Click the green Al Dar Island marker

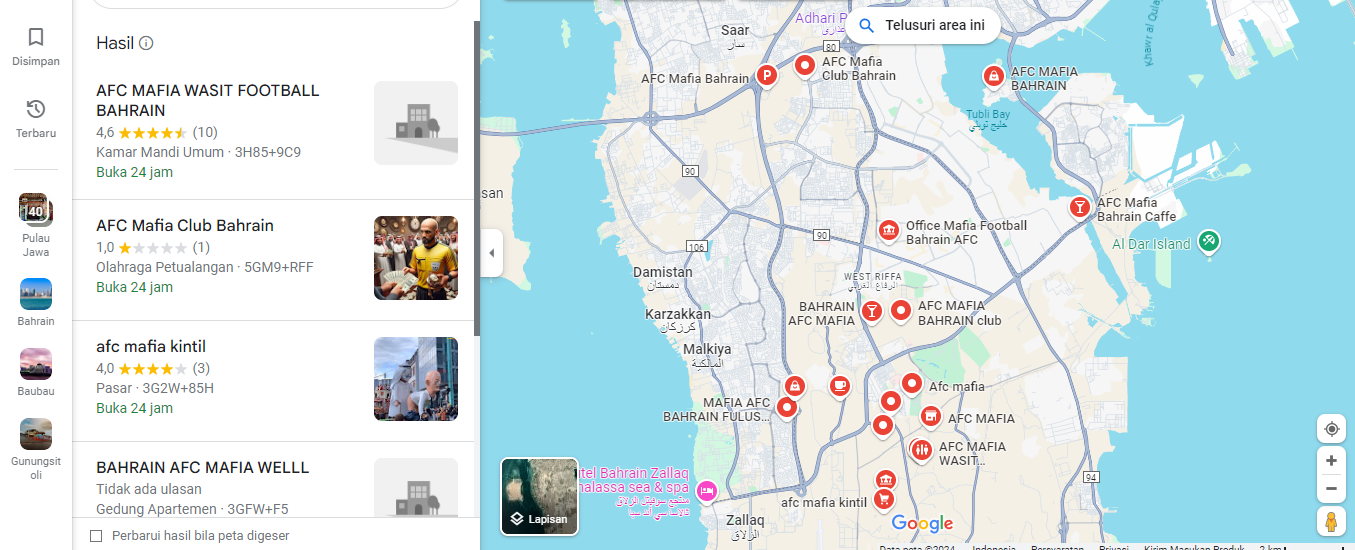pos(1209,241)
